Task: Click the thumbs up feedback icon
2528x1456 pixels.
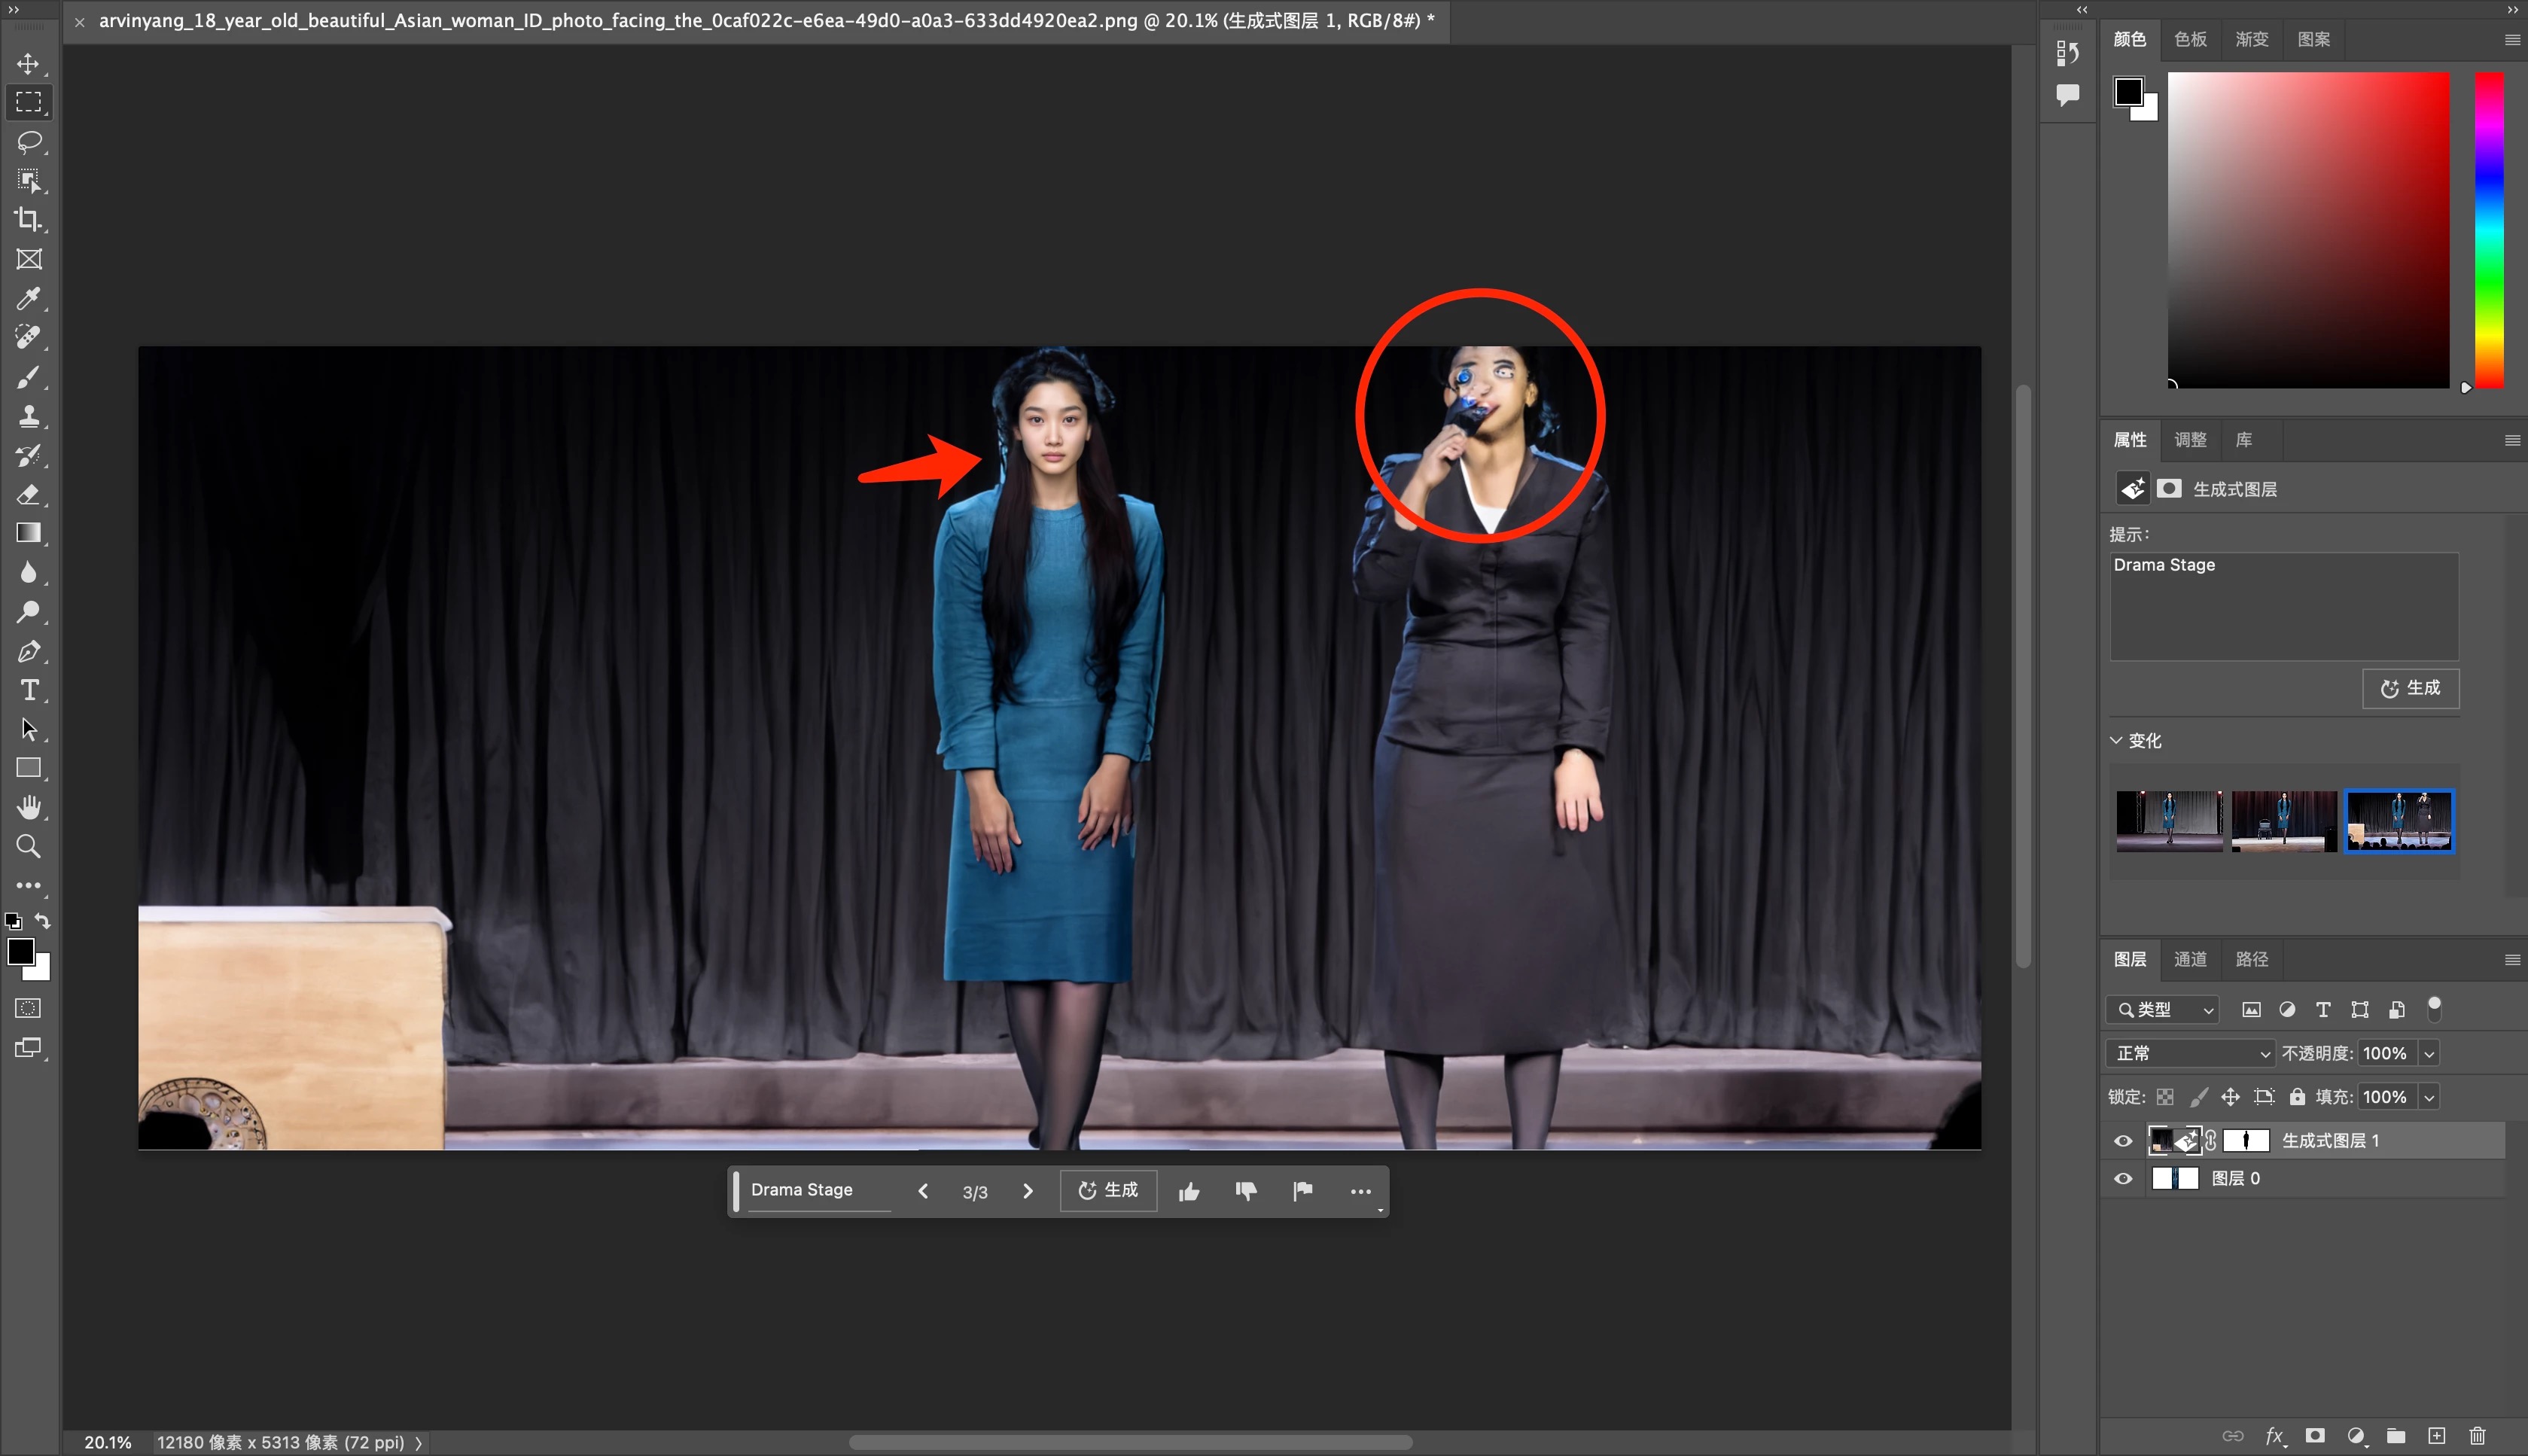Action: click(x=1189, y=1191)
